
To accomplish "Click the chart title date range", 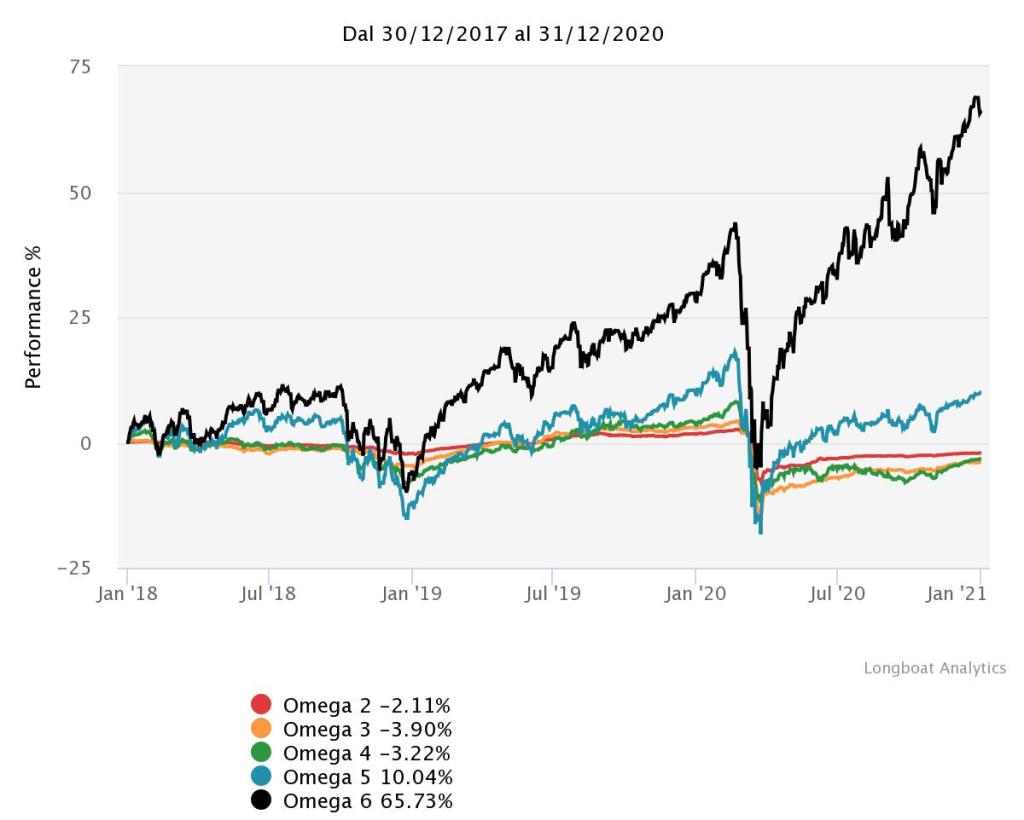I will (x=504, y=34).
